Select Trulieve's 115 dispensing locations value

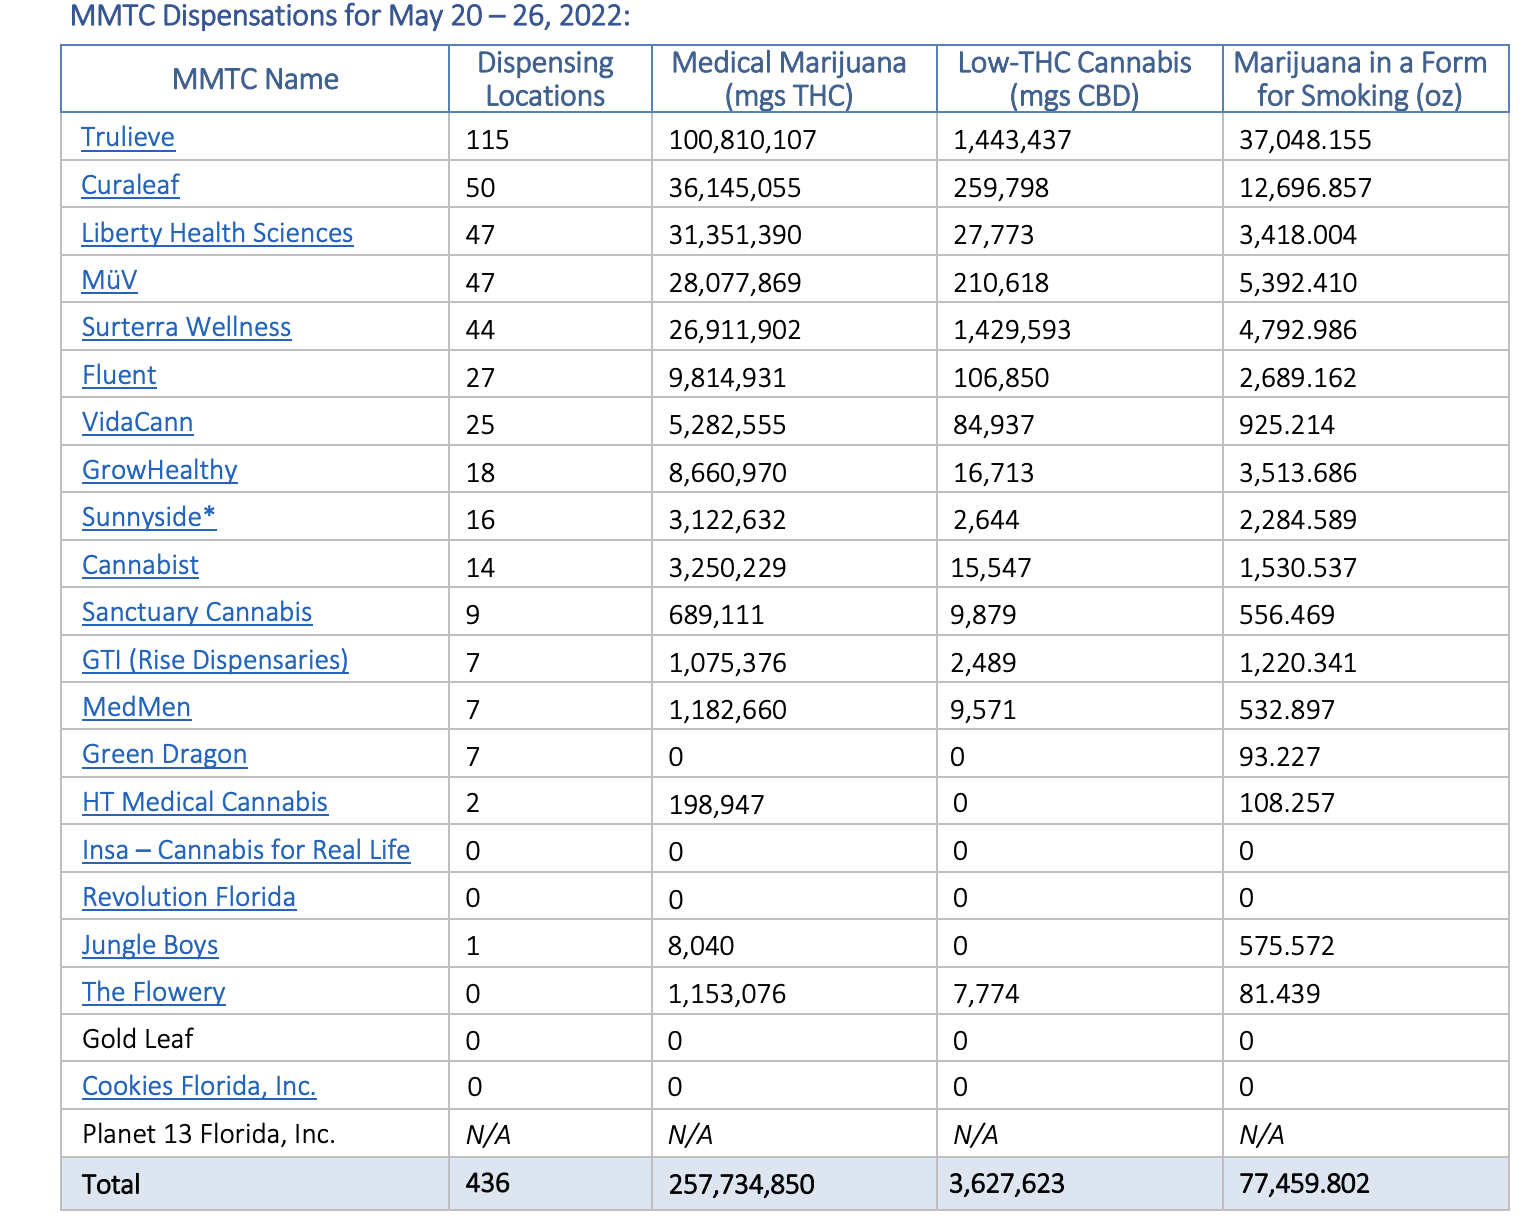tap(488, 139)
